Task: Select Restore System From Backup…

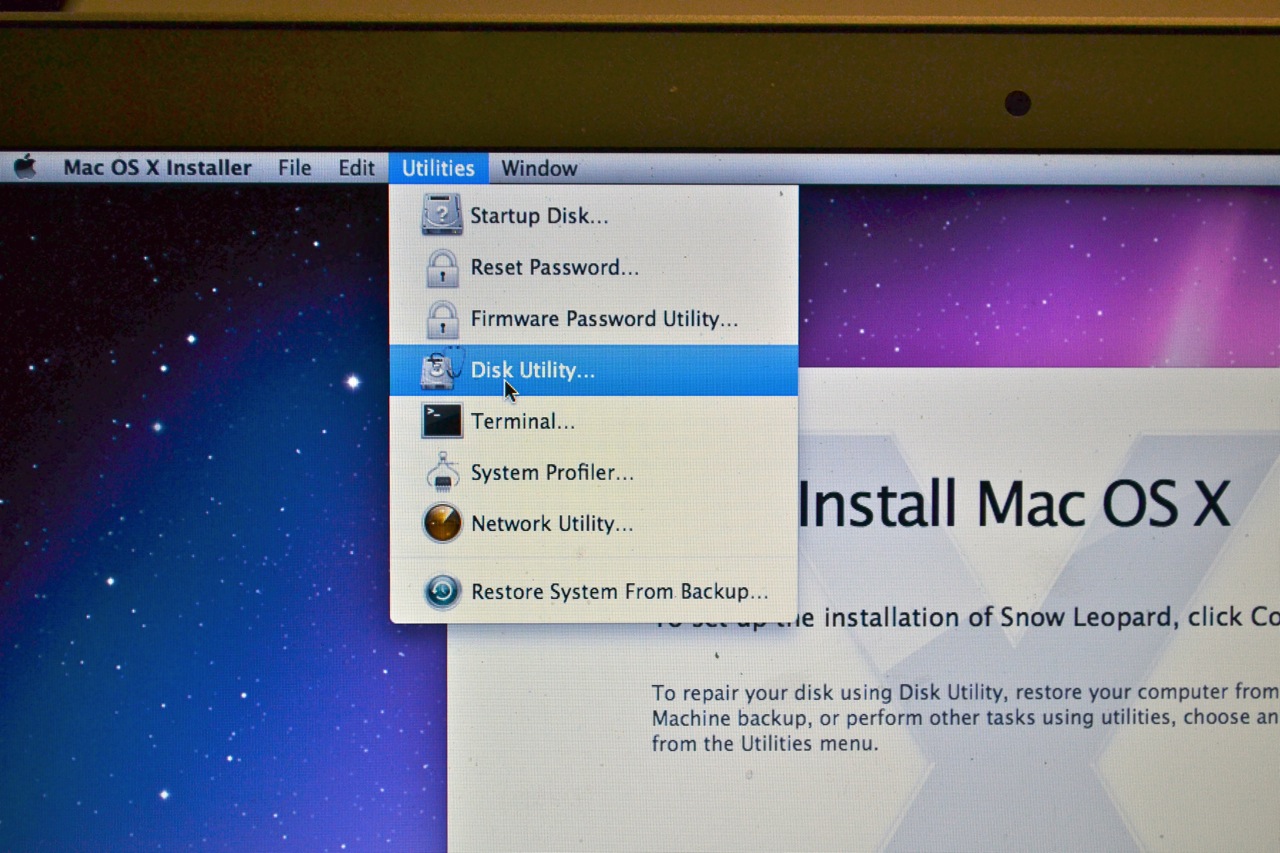Action: (594, 592)
